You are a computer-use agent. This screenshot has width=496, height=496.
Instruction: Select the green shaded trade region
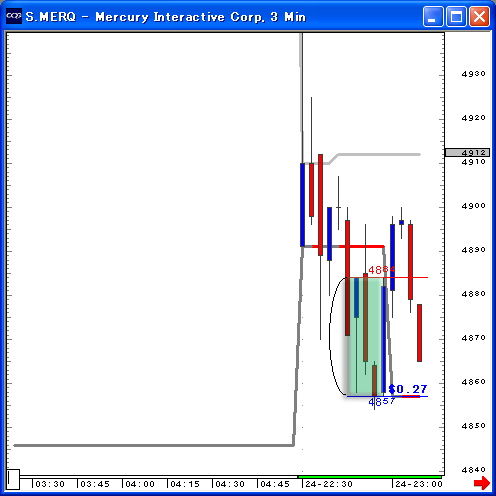[365, 337]
